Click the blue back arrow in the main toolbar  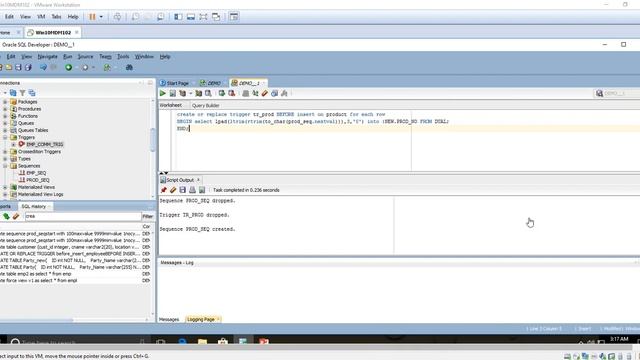(43, 67)
